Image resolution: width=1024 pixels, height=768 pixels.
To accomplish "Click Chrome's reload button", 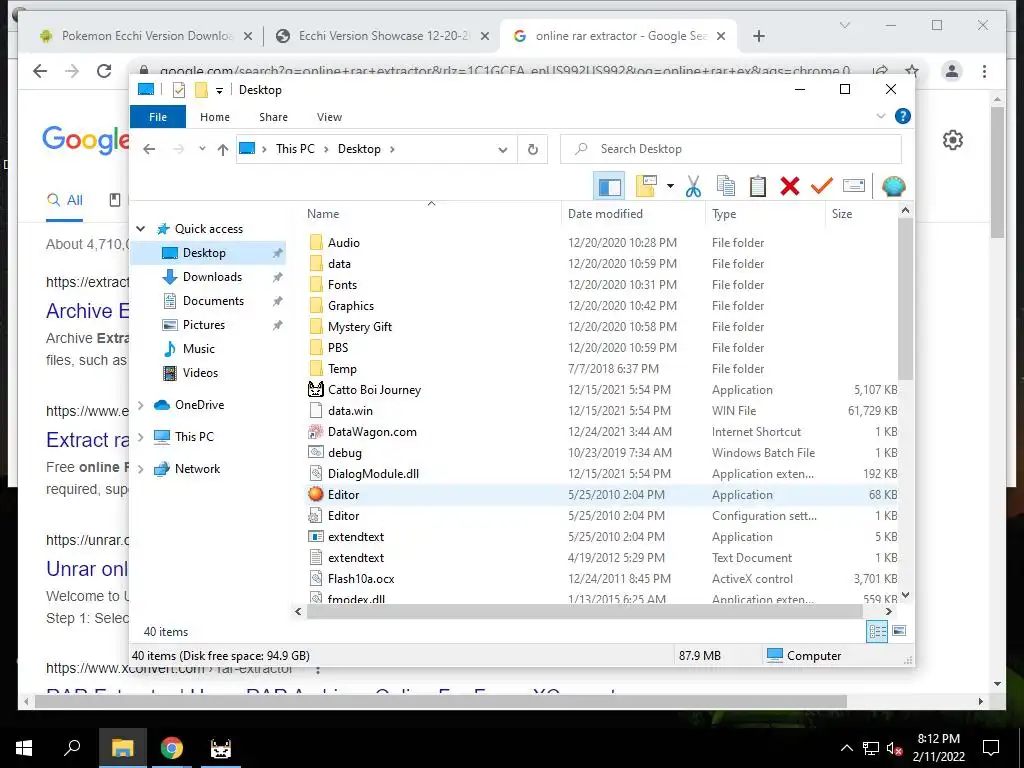I will [104, 71].
